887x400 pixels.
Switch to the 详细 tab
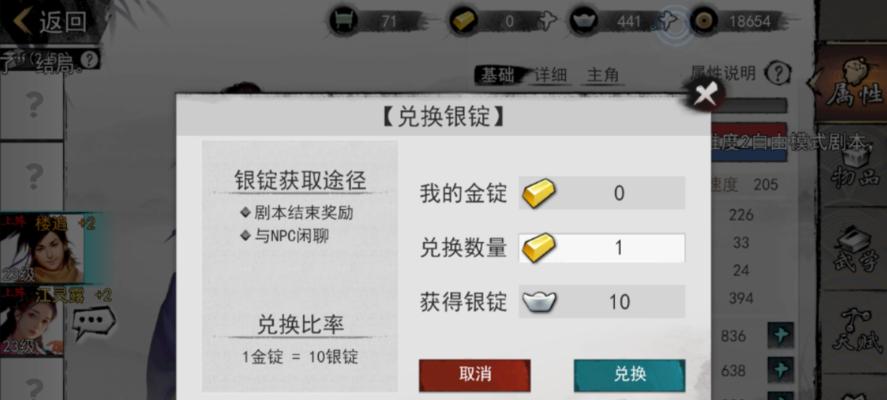coord(550,75)
